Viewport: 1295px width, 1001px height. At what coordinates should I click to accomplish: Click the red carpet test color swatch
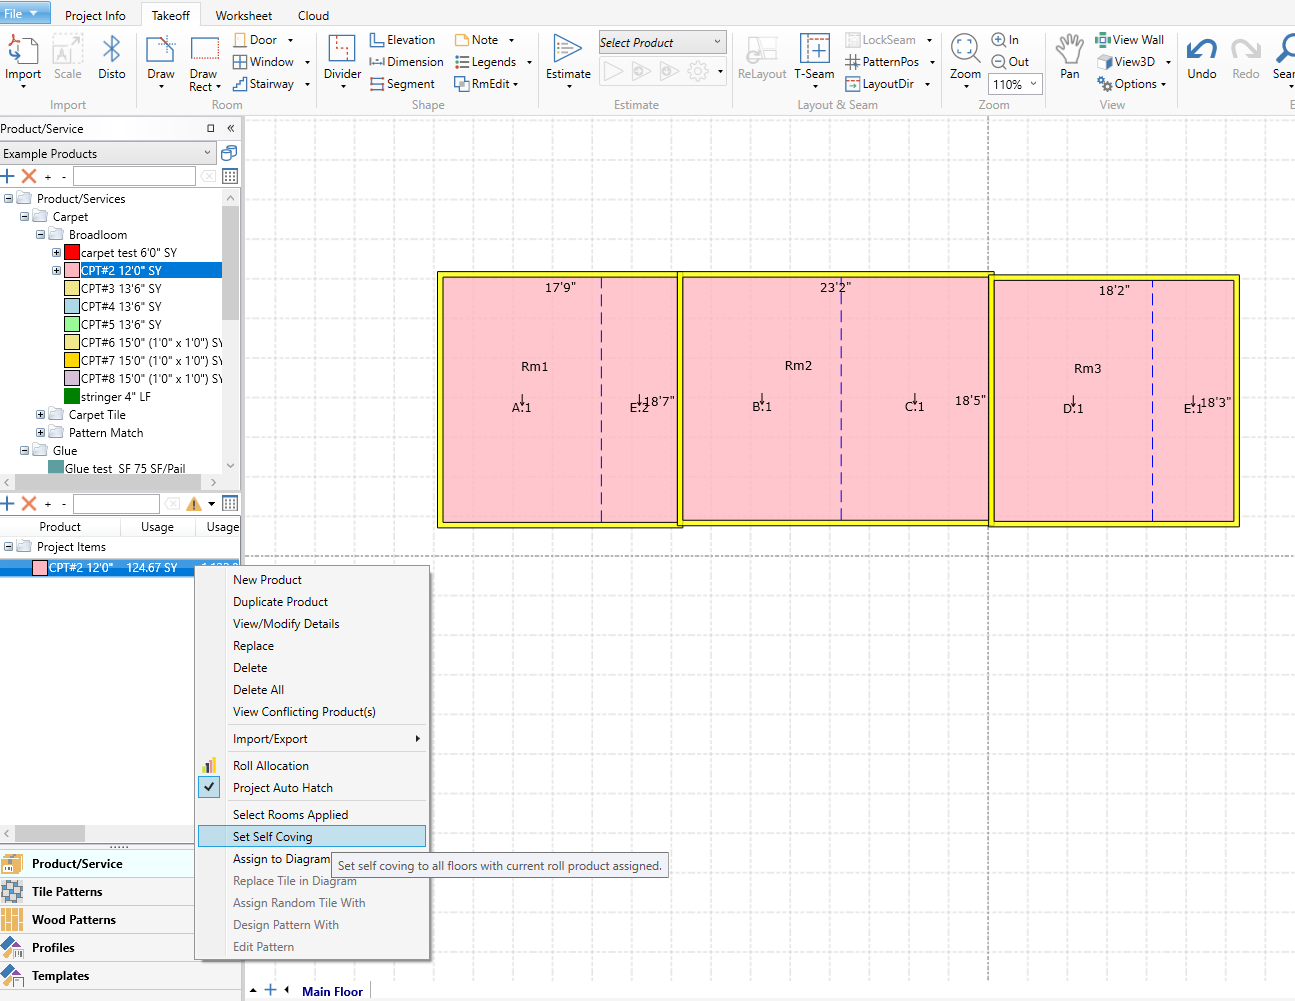click(x=72, y=253)
